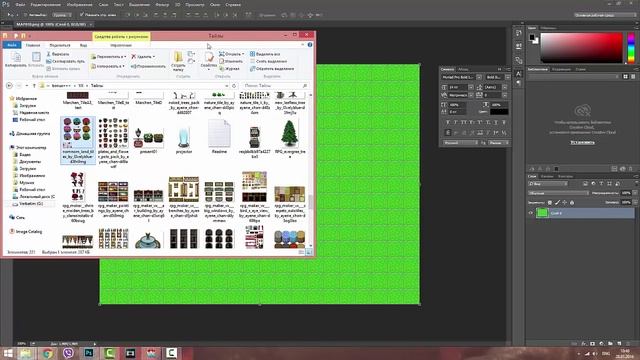Open Auto-Select group dropdown in options bar

62,15
